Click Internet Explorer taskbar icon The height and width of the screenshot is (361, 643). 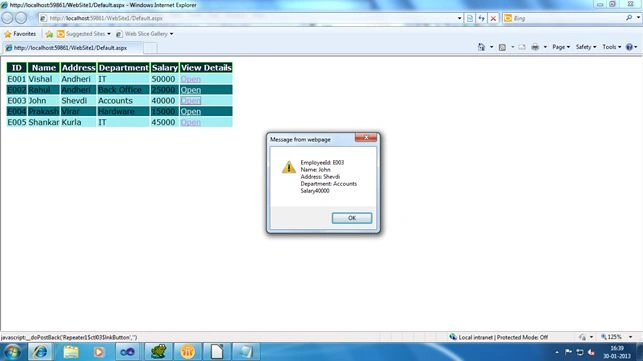[40, 352]
